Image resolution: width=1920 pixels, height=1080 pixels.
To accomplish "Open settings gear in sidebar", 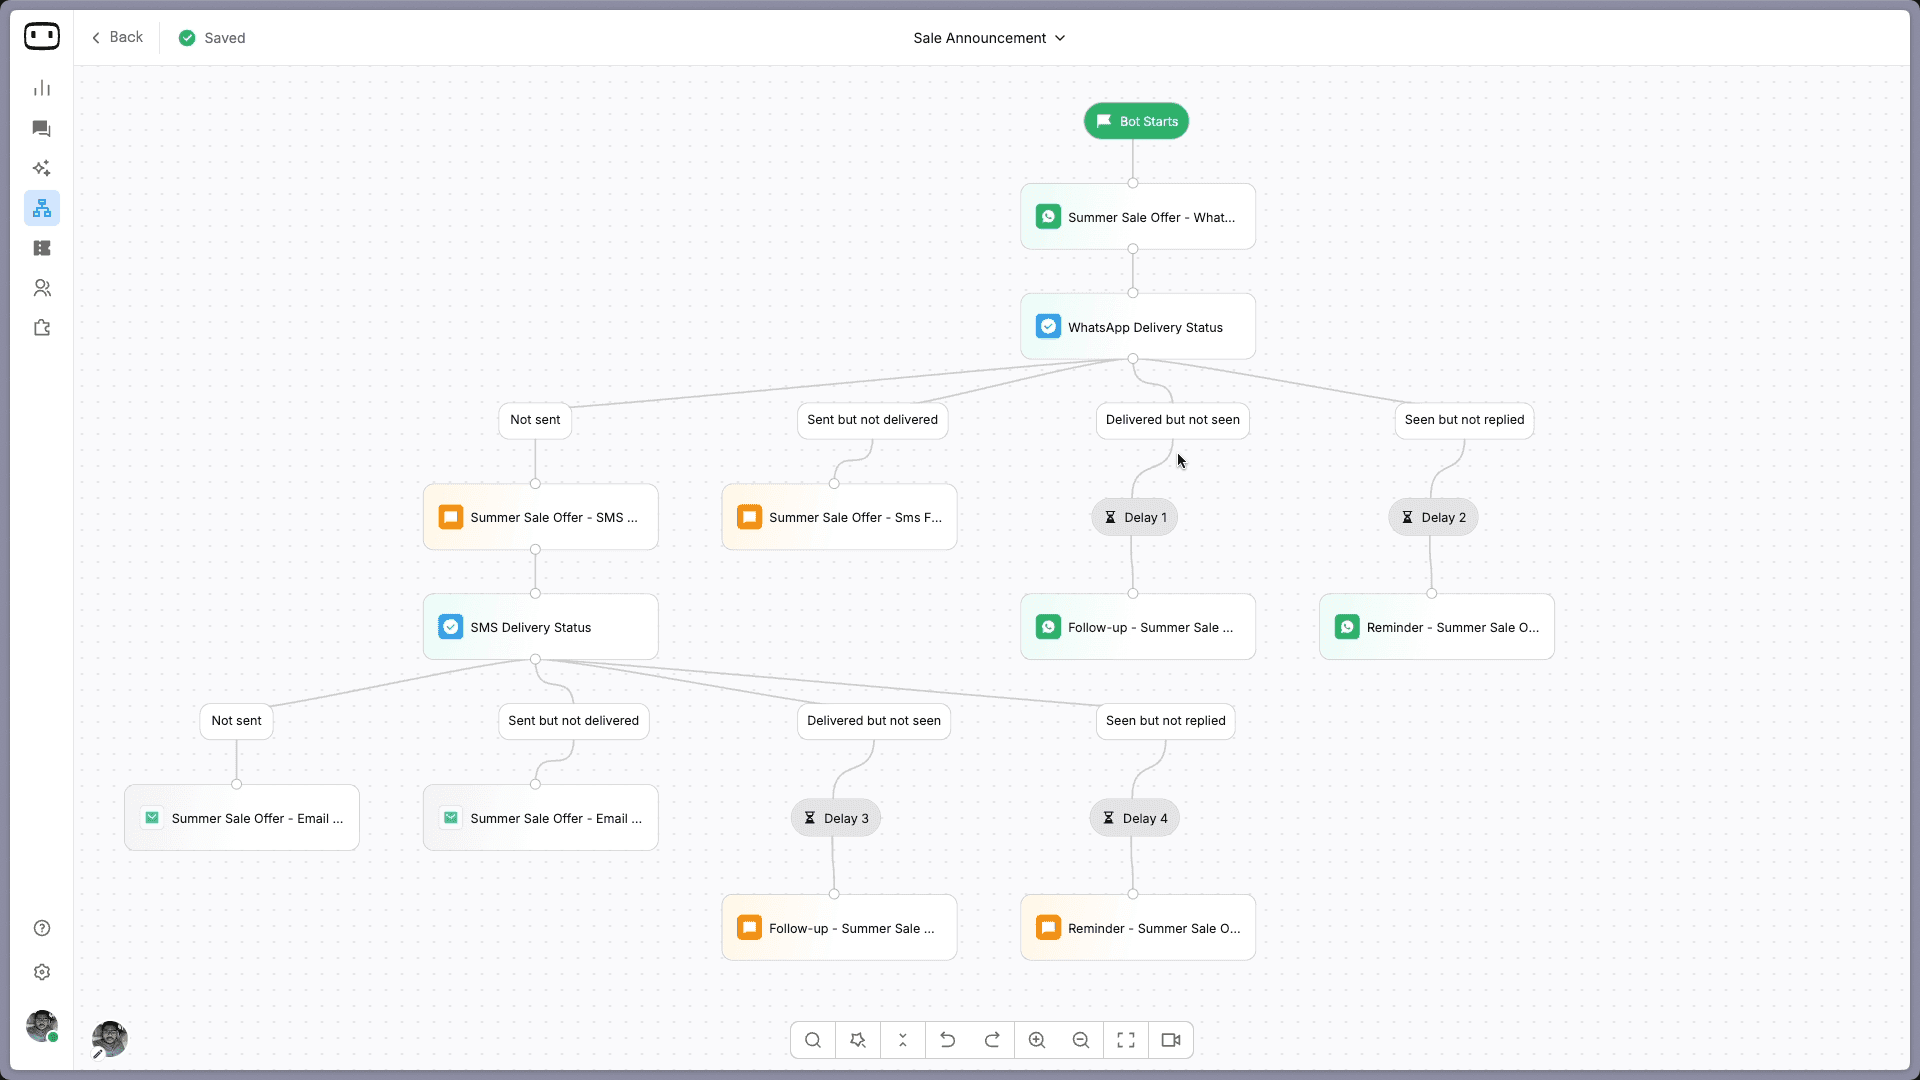I will coord(41,972).
